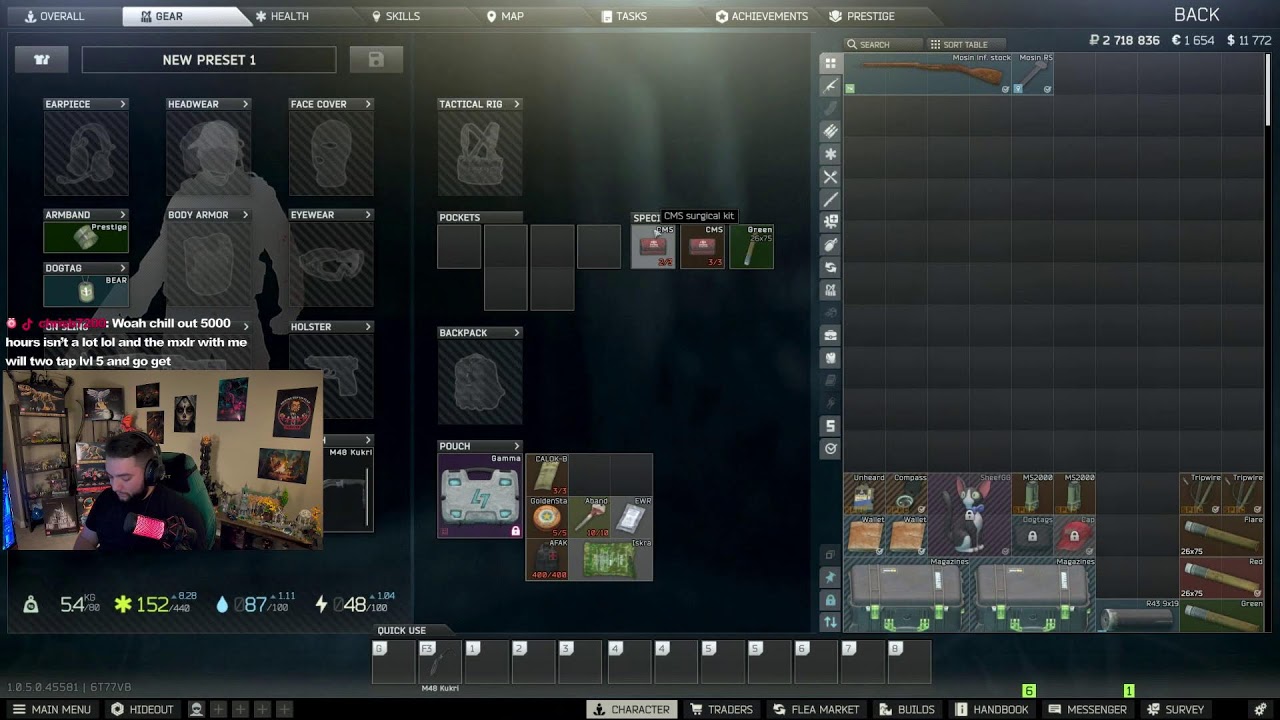This screenshot has width=1280, height=720.
Task: Expand the Face Cover slot arrow
Action: (368, 104)
